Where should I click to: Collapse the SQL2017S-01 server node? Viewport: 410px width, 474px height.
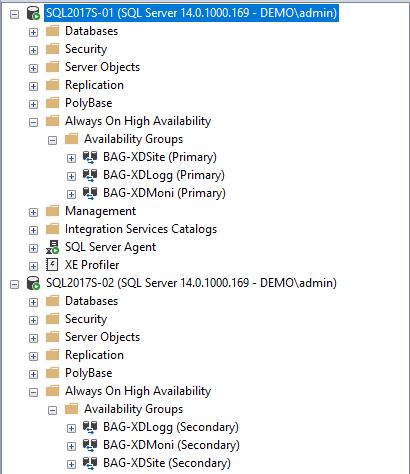pyautogui.click(x=14, y=14)
